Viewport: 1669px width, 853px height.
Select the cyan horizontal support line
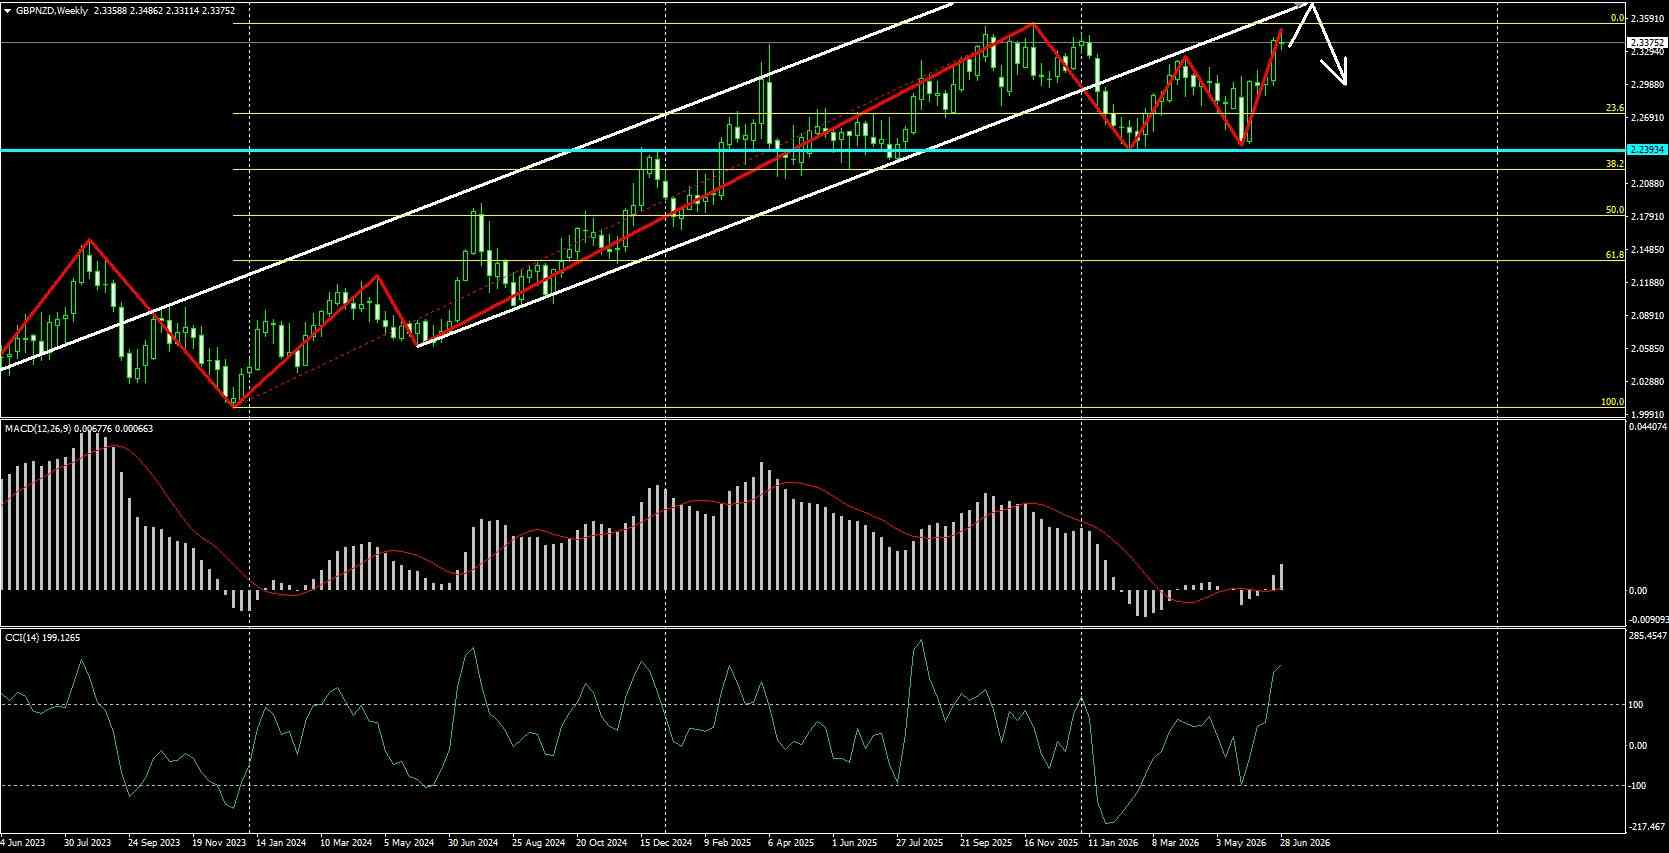(x=812, y=150)
